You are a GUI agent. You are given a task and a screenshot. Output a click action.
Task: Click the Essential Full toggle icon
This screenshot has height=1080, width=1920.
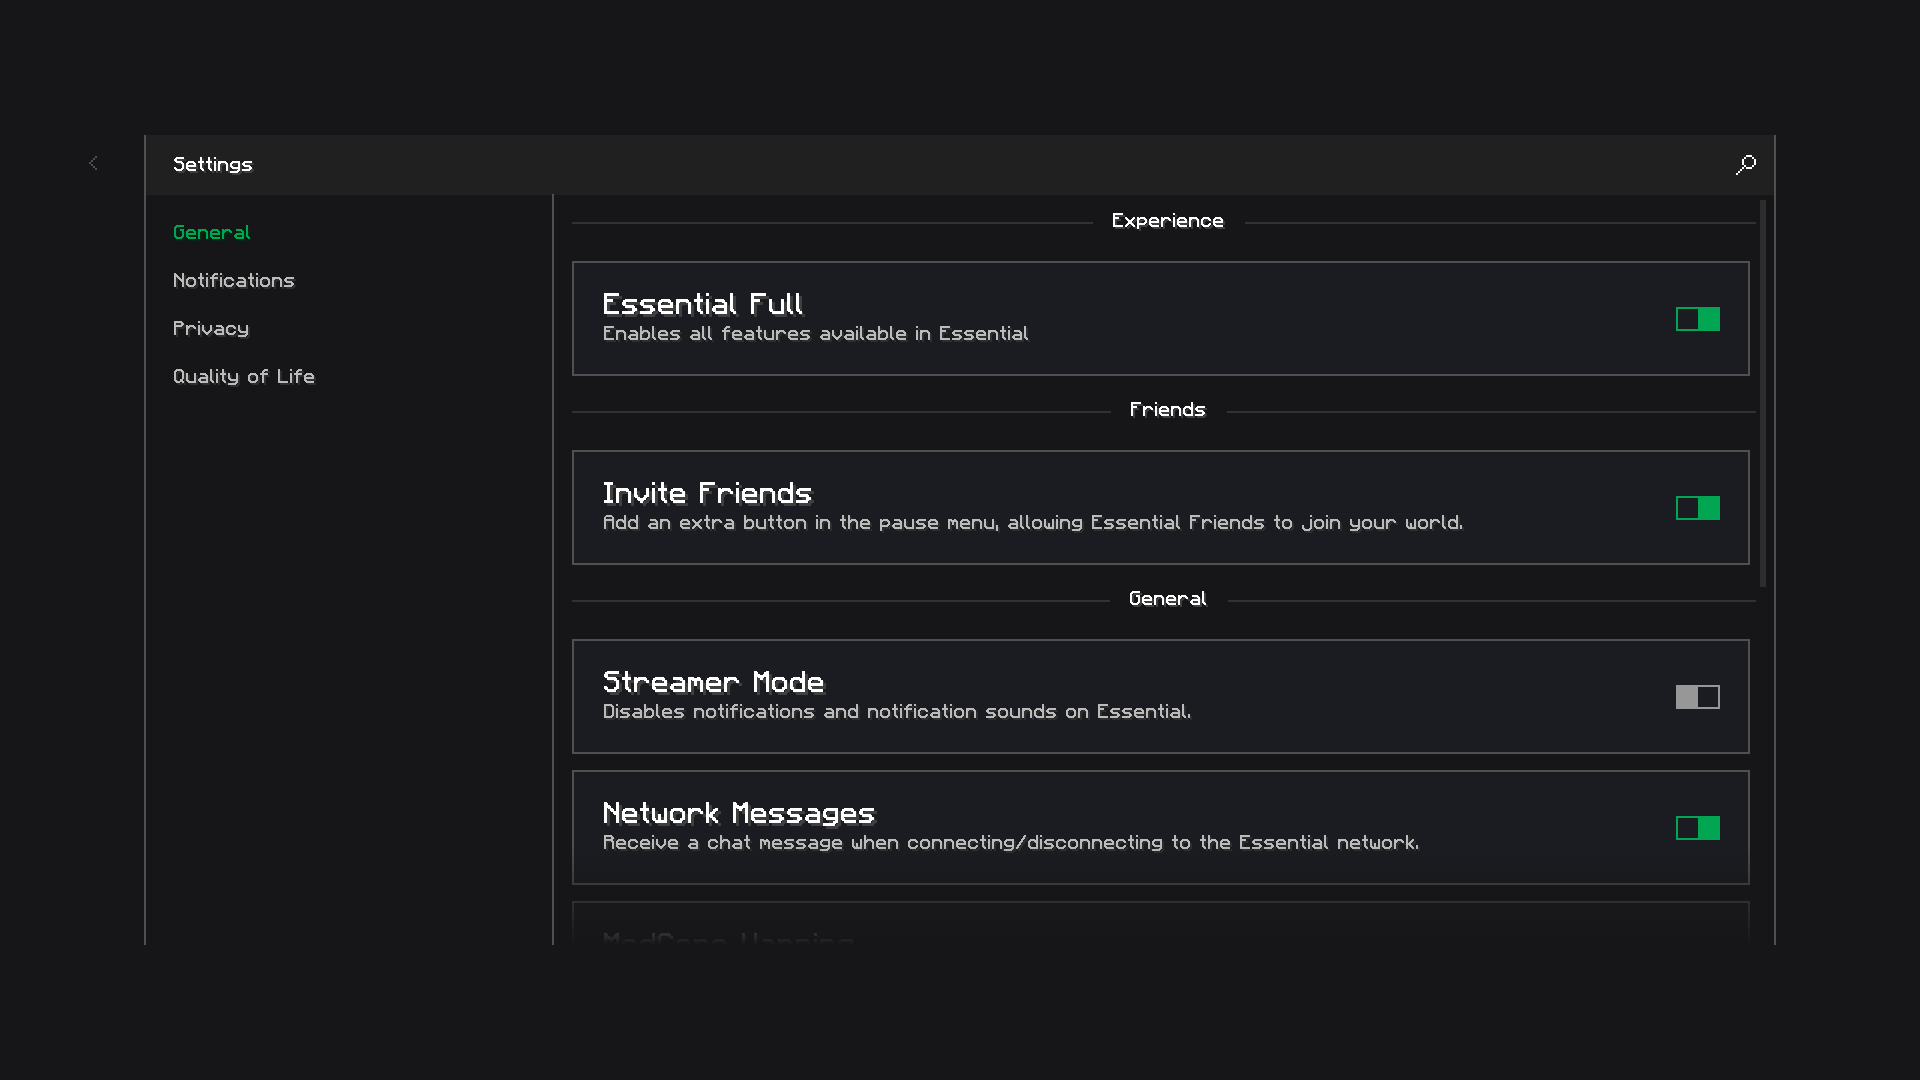[x=1698, y=319]
